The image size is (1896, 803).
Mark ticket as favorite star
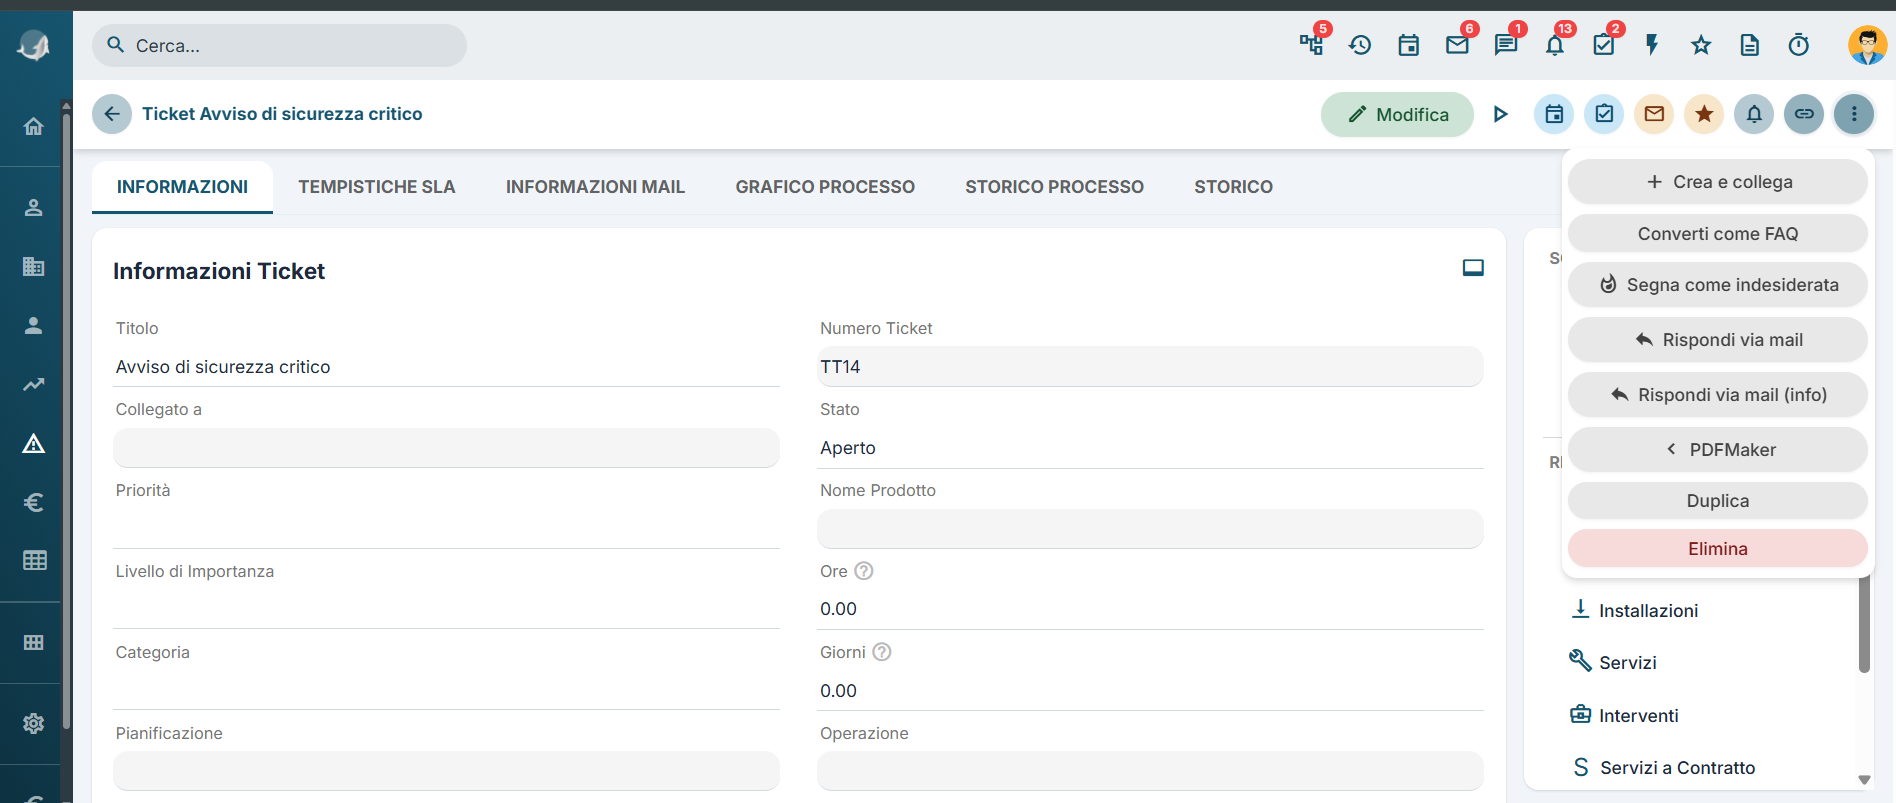pyautogui.click(x=1704, y=114)
